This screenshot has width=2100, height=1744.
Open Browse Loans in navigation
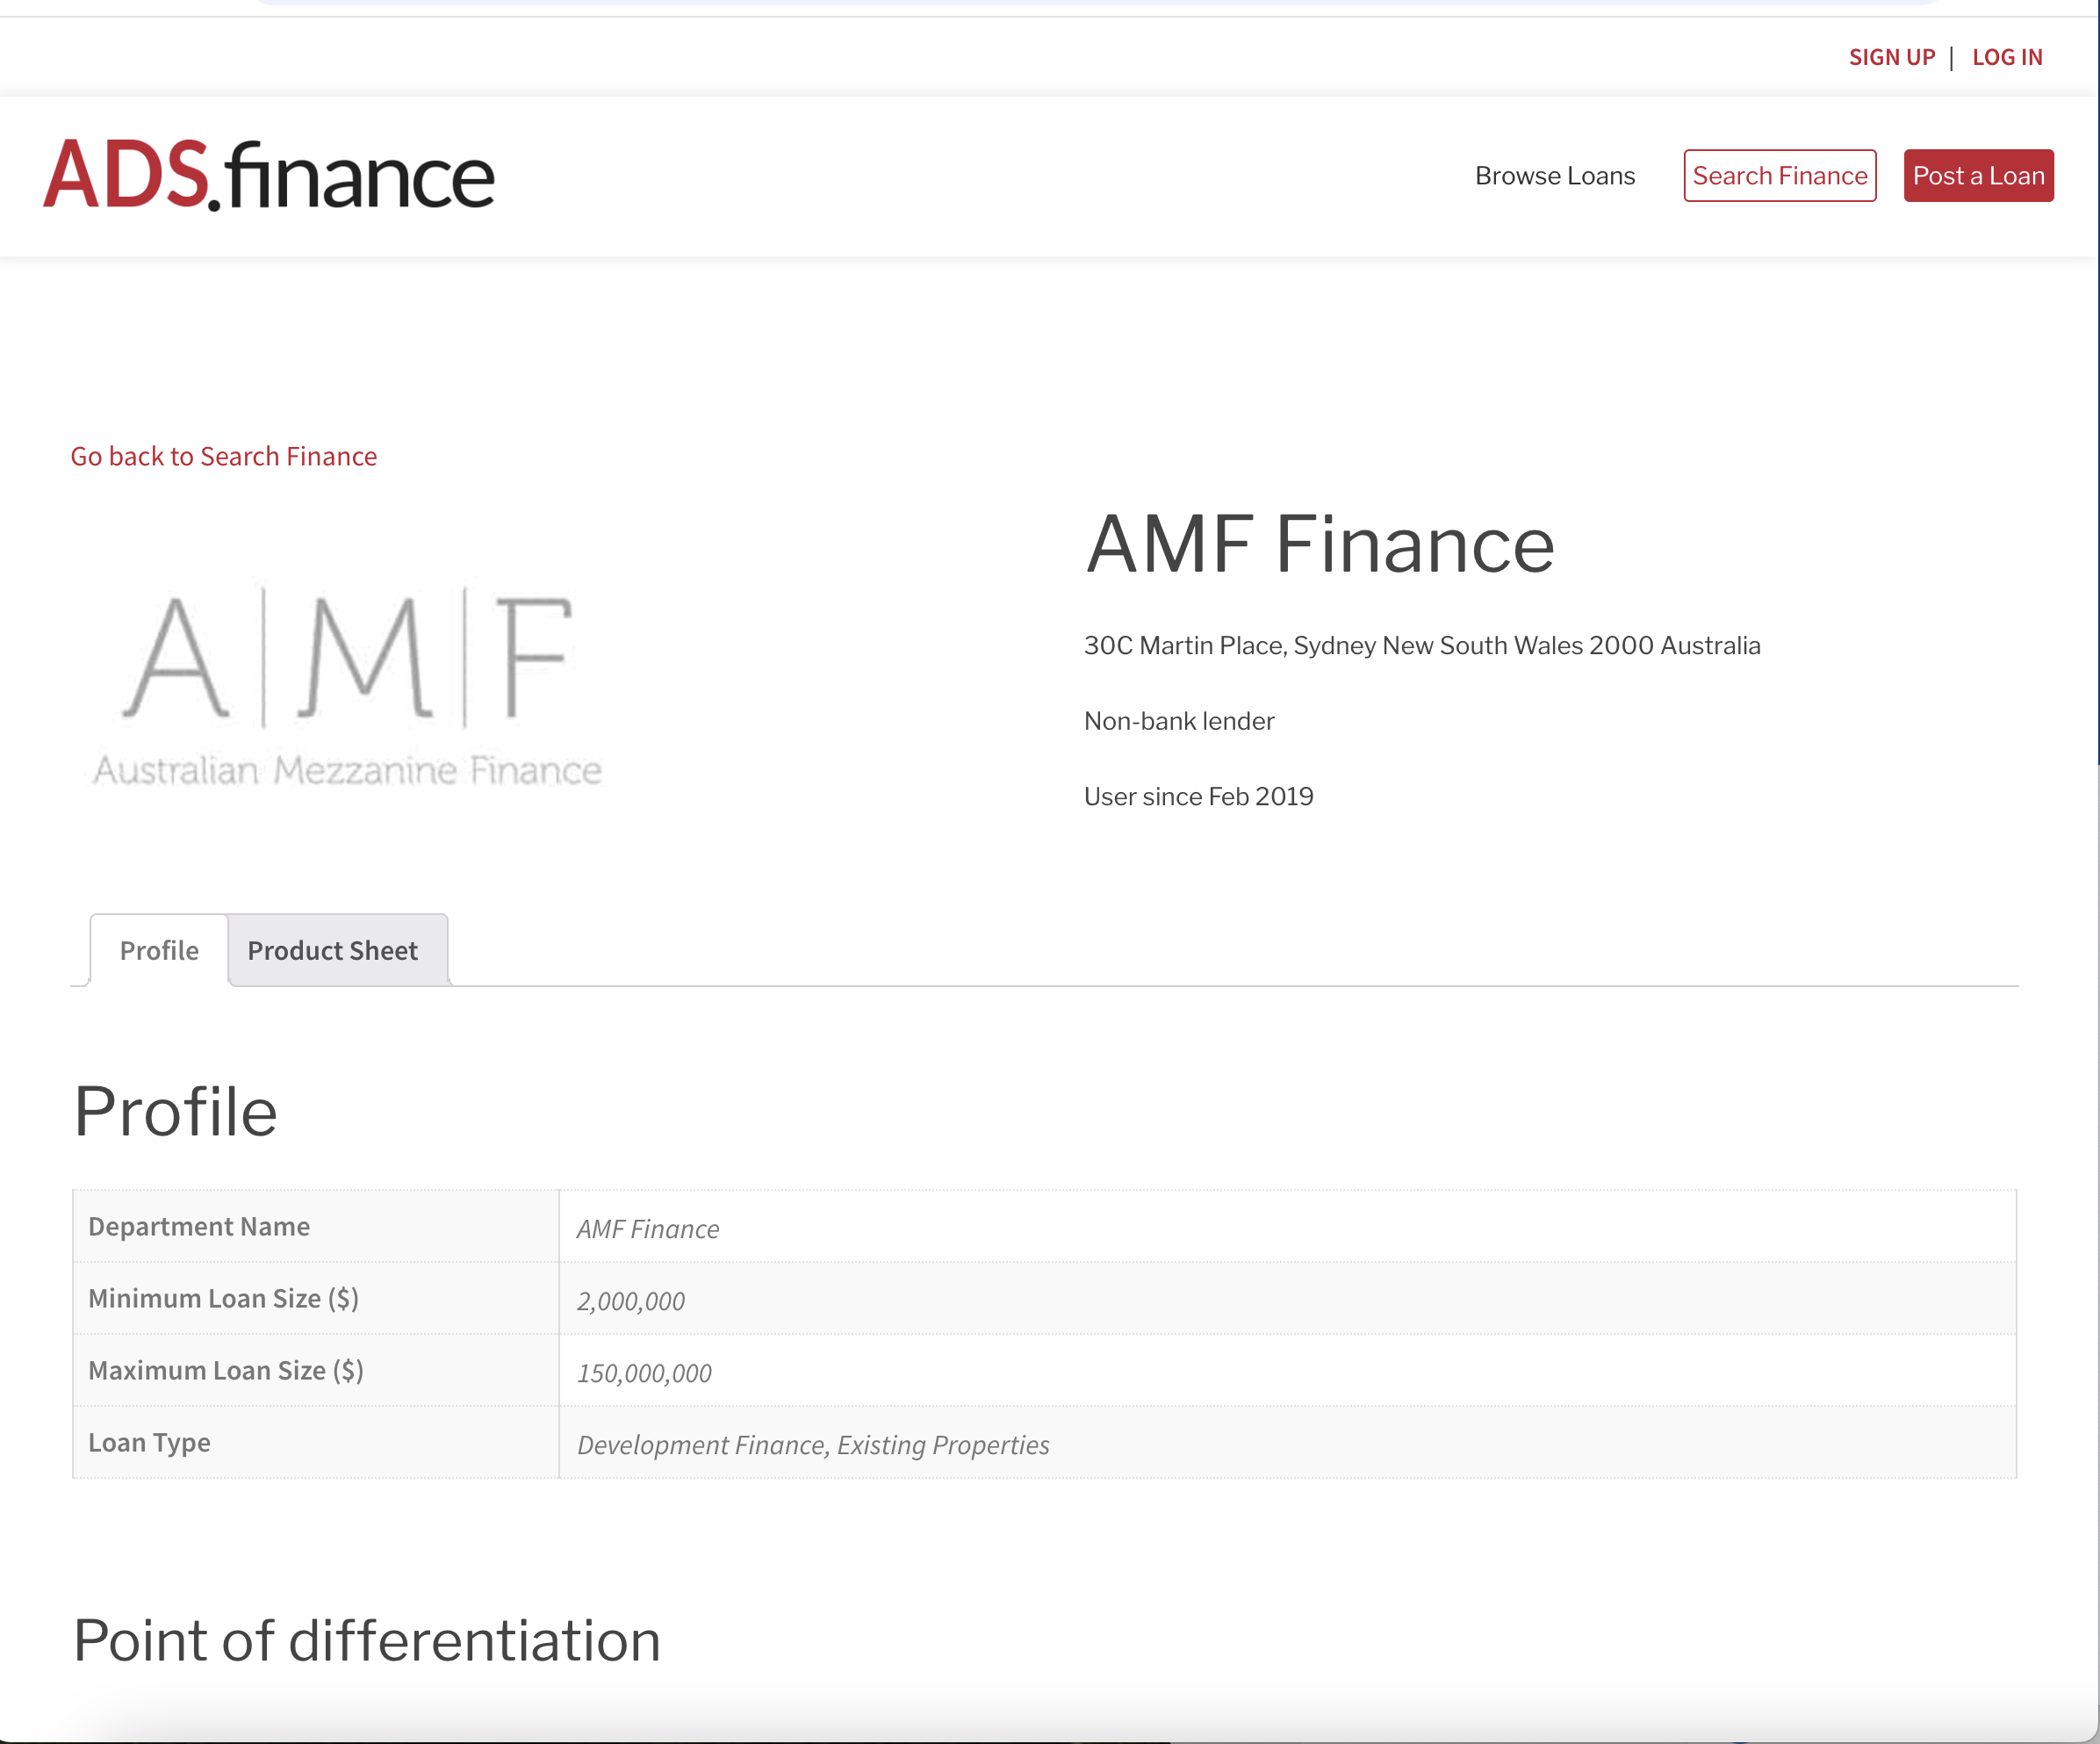click(x=1555, y=176)
